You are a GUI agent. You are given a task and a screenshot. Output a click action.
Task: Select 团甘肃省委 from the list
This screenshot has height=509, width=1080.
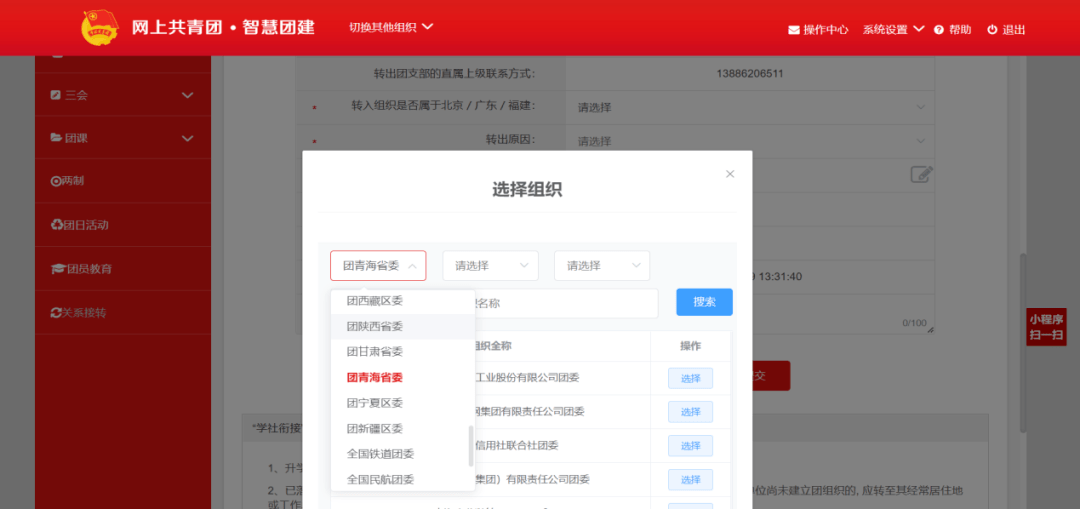point(403,352)
